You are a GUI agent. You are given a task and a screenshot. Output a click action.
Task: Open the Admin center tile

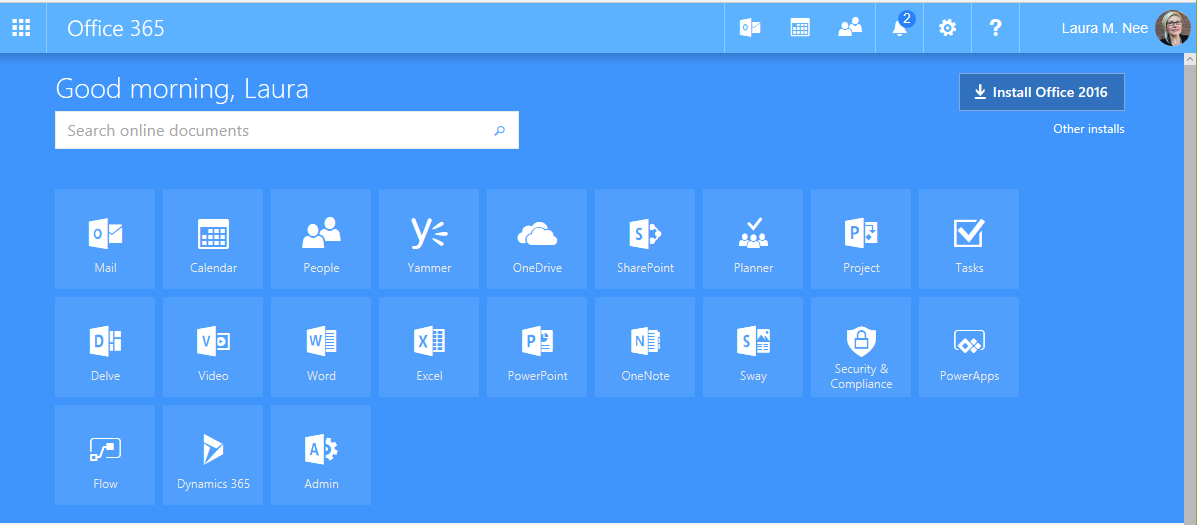(321, 455)
